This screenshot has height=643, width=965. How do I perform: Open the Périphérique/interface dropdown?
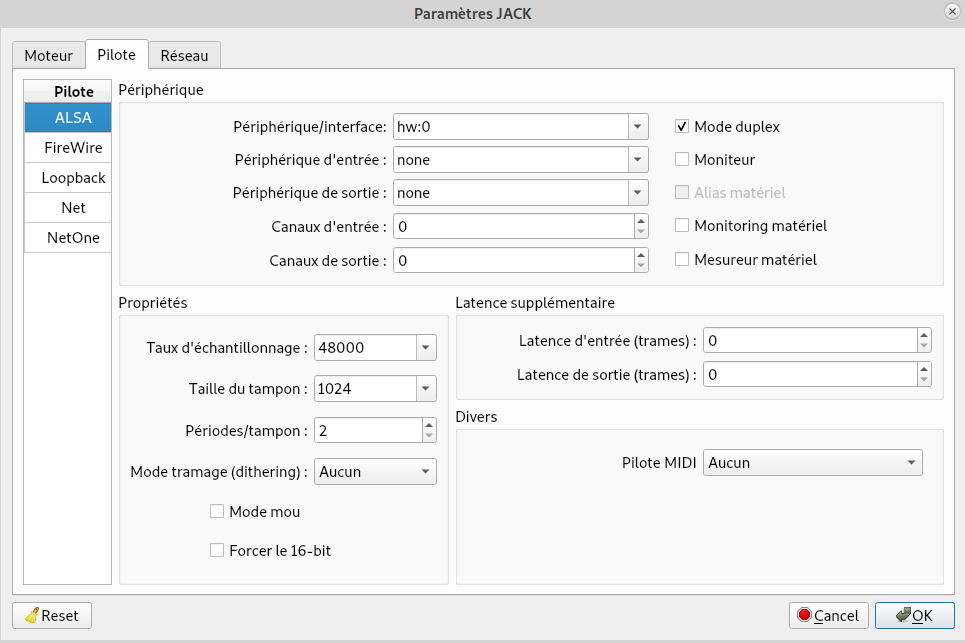(638, 127)
